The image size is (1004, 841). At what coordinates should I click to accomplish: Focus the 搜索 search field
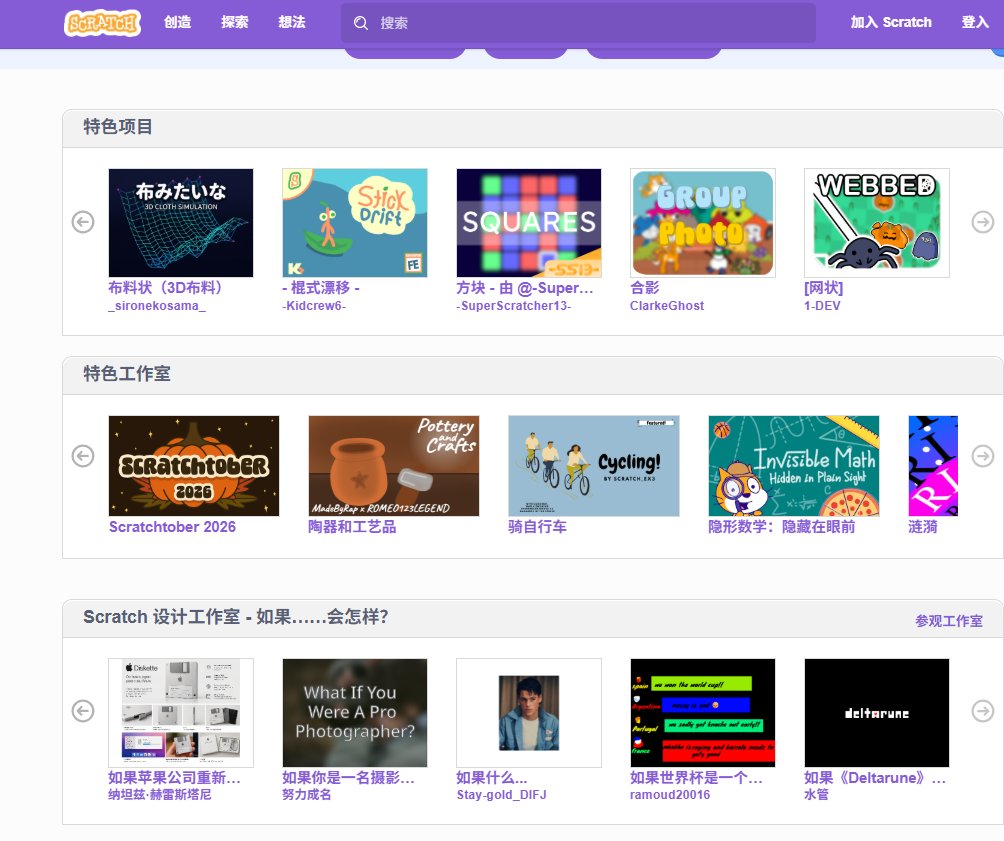coord(578,23)
